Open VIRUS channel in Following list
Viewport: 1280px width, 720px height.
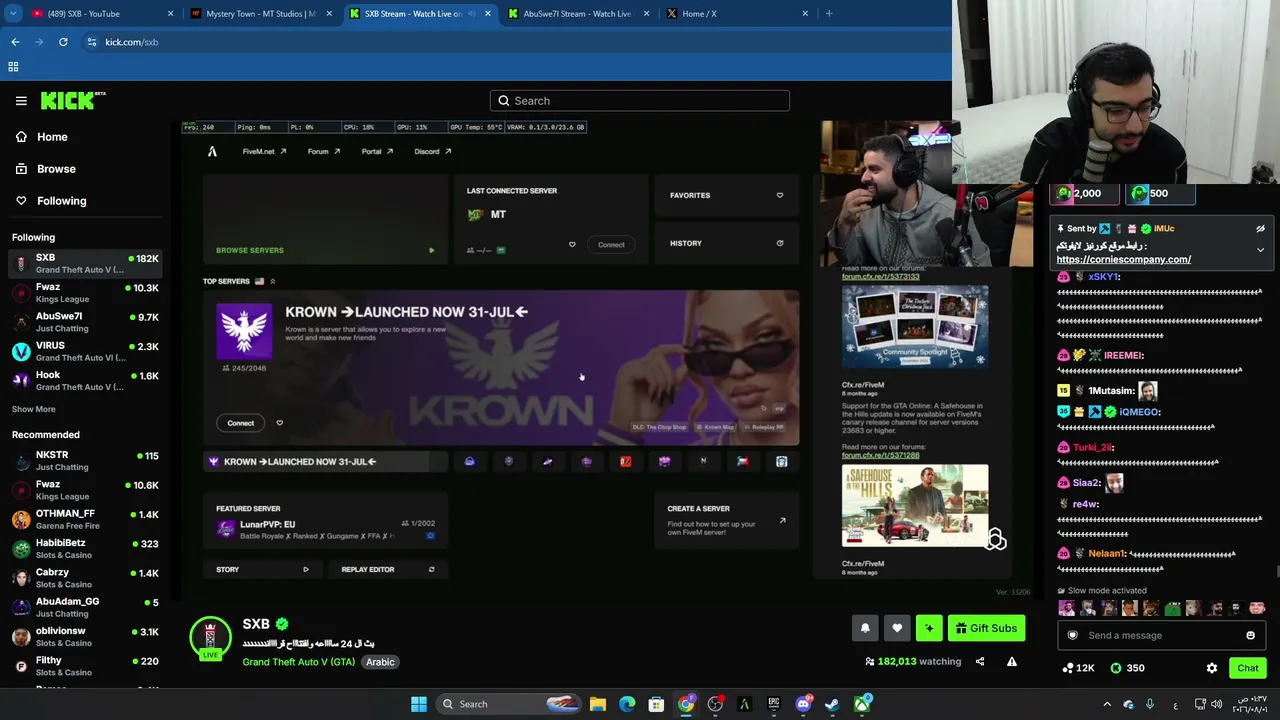point(85,351)
